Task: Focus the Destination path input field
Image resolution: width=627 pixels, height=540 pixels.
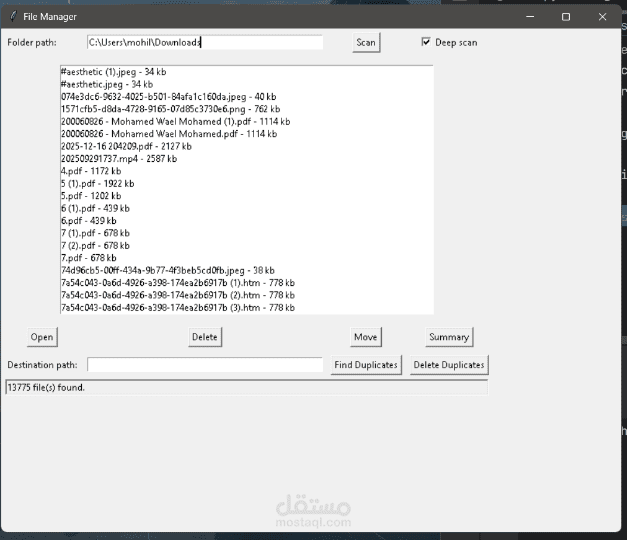Action: [205, 365]
